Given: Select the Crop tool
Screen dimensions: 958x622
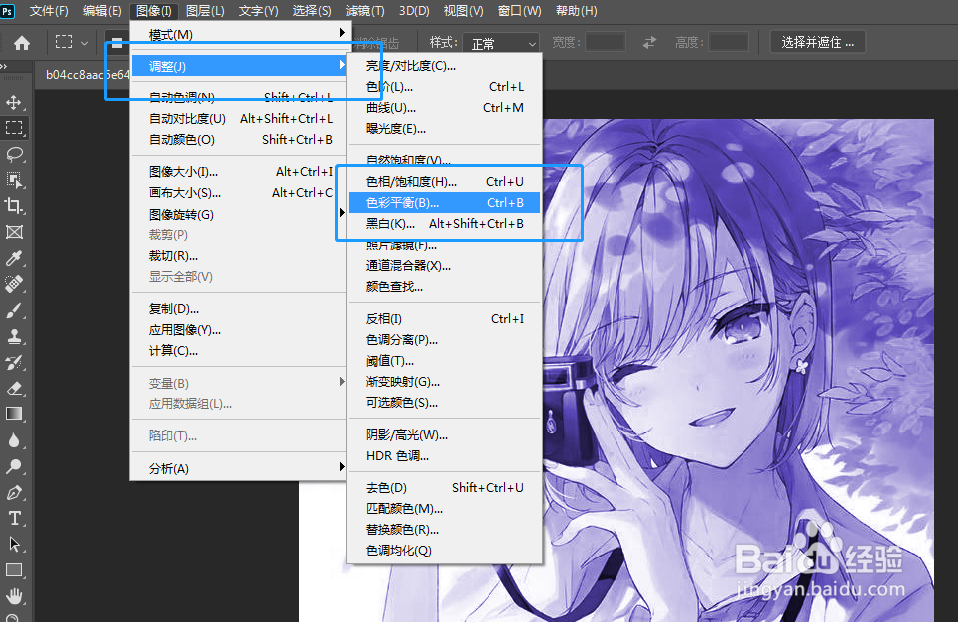Looking at the screenshot, I should (x=14, y=205).
